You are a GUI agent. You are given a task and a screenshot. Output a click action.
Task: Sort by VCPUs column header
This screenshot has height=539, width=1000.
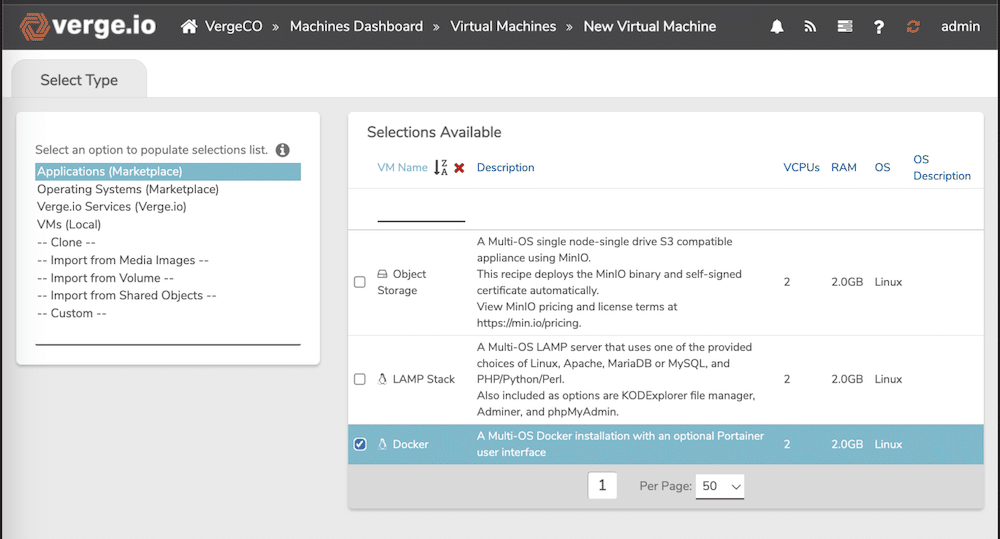click(x=802, y=168)
